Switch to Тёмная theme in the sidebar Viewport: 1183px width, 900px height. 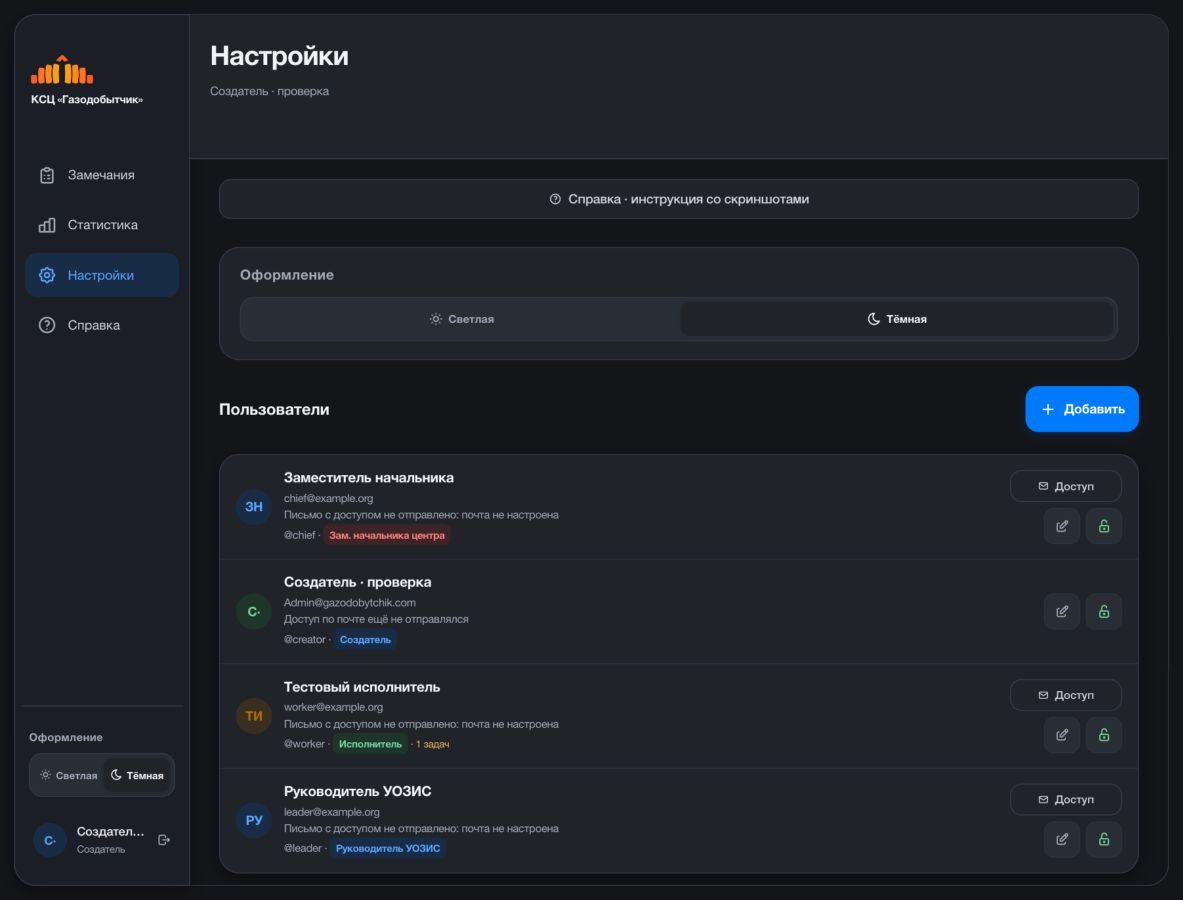point(137,776)
